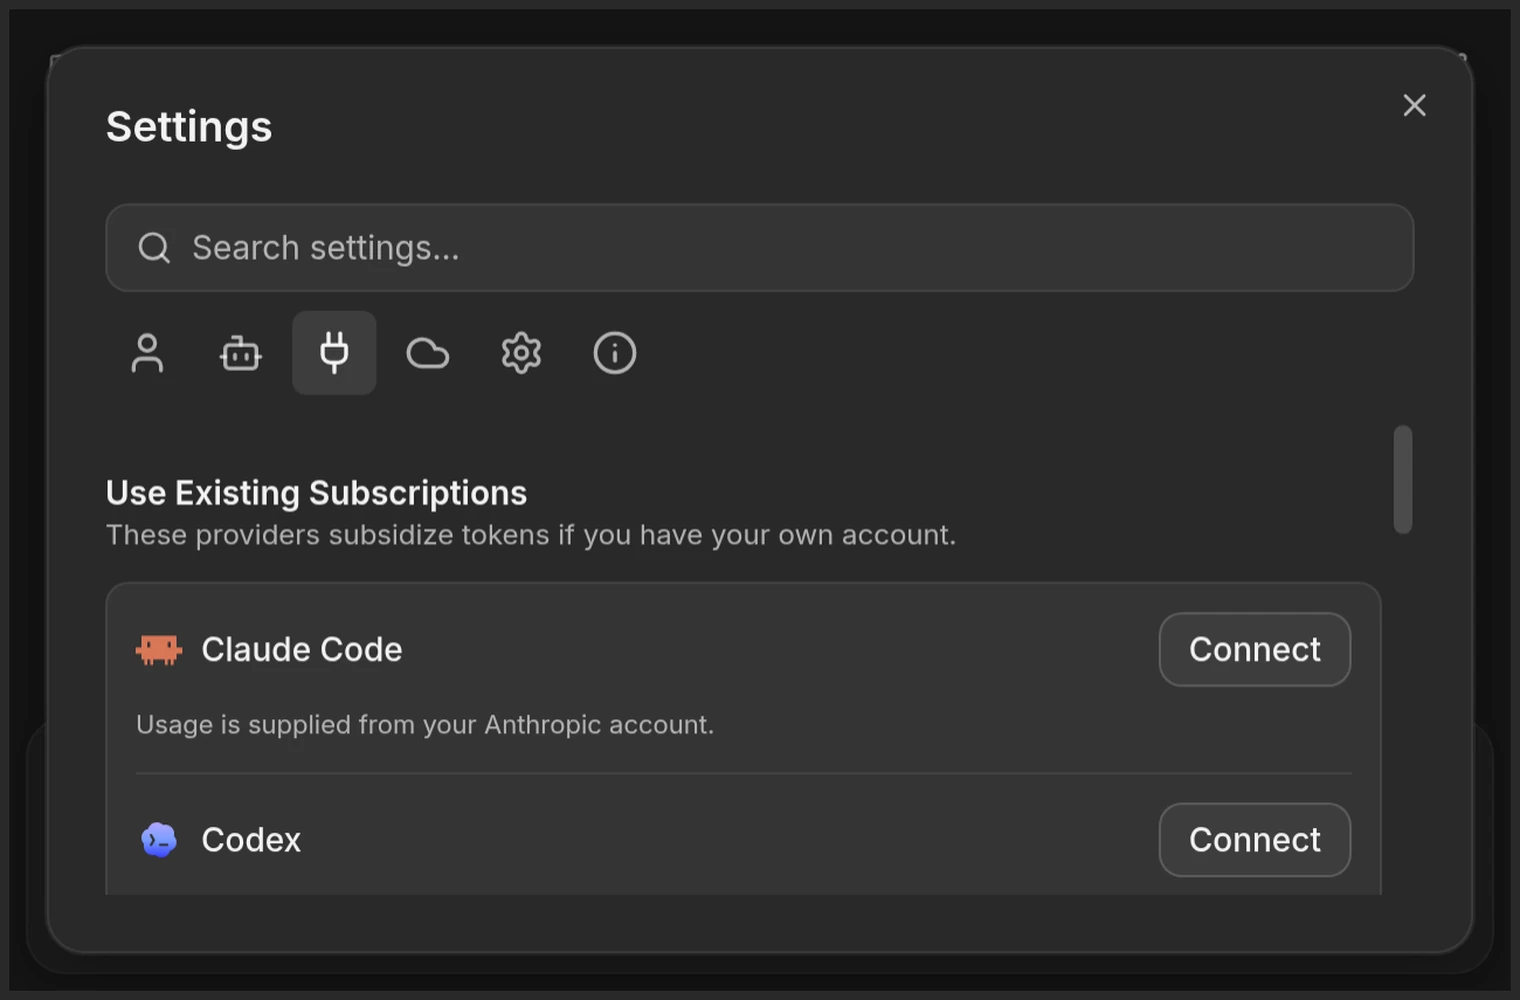The image size is (1520, 1000).
Task: Click the blue Codex logo icon
Action: pos(159,840)
